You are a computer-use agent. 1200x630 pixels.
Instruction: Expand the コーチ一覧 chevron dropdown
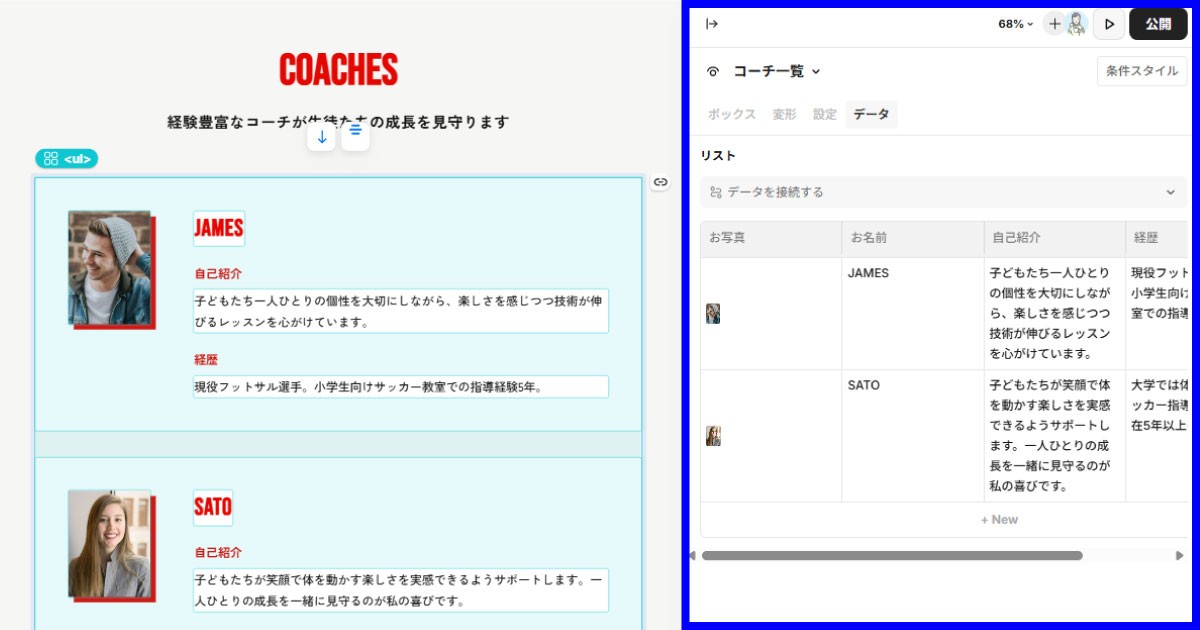coord(814,71)
